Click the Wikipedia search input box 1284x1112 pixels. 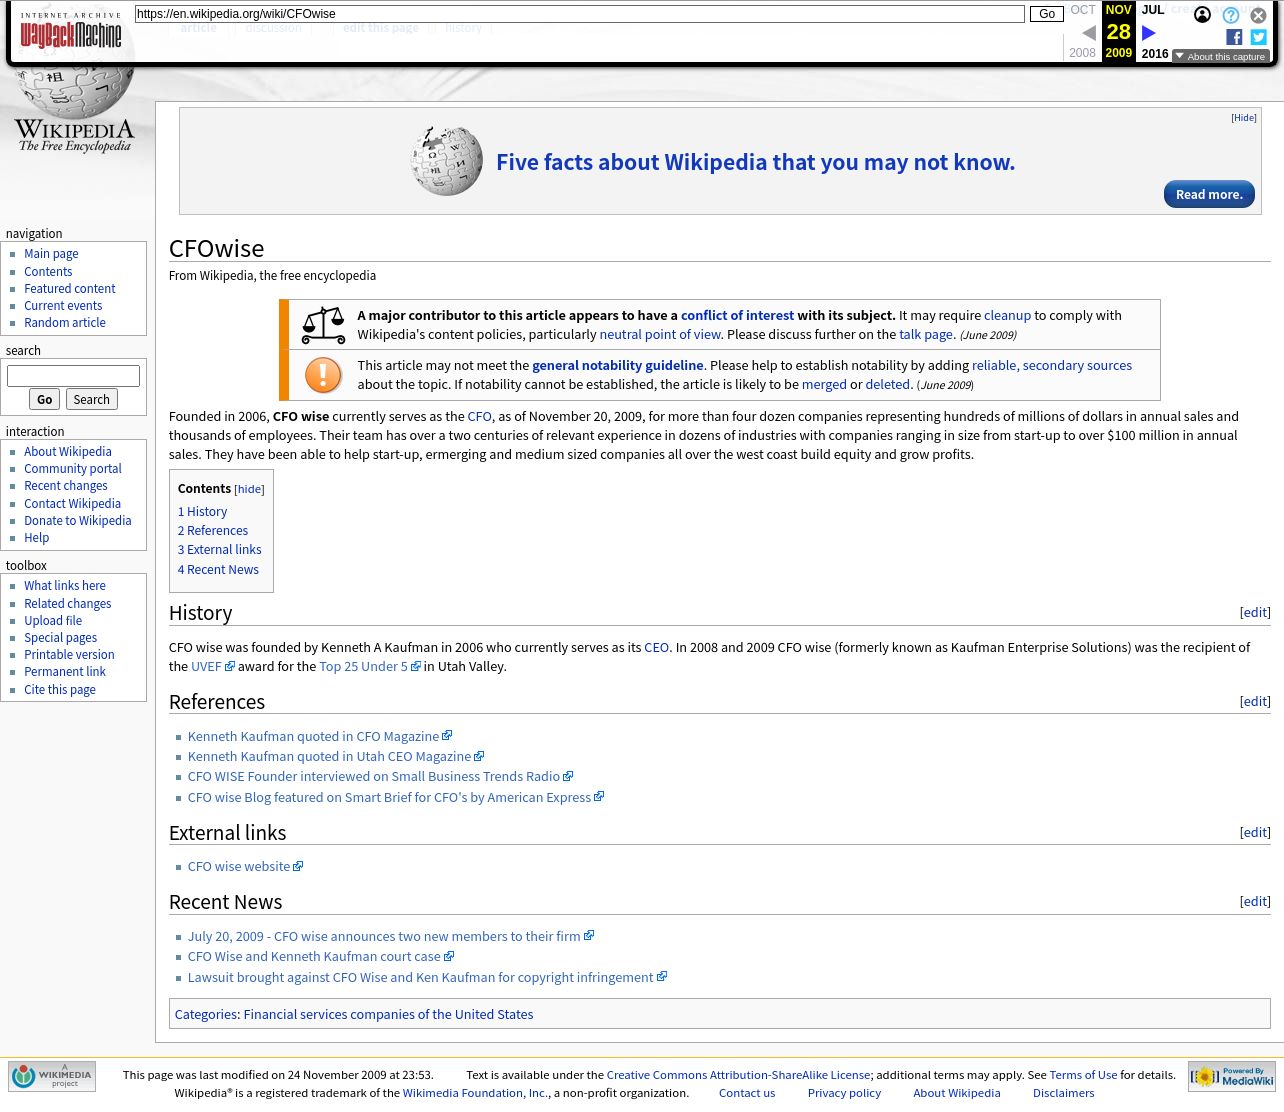point(73,375)
